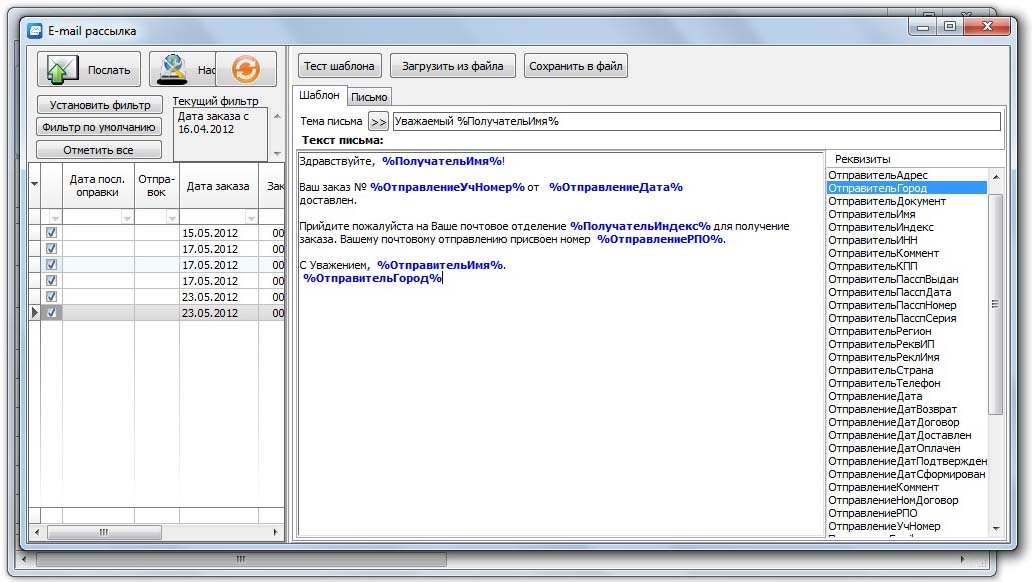Screen dimensions: 1032x582
Task: Switch to the Письмо tab
Action: click(x=369, y=96)
